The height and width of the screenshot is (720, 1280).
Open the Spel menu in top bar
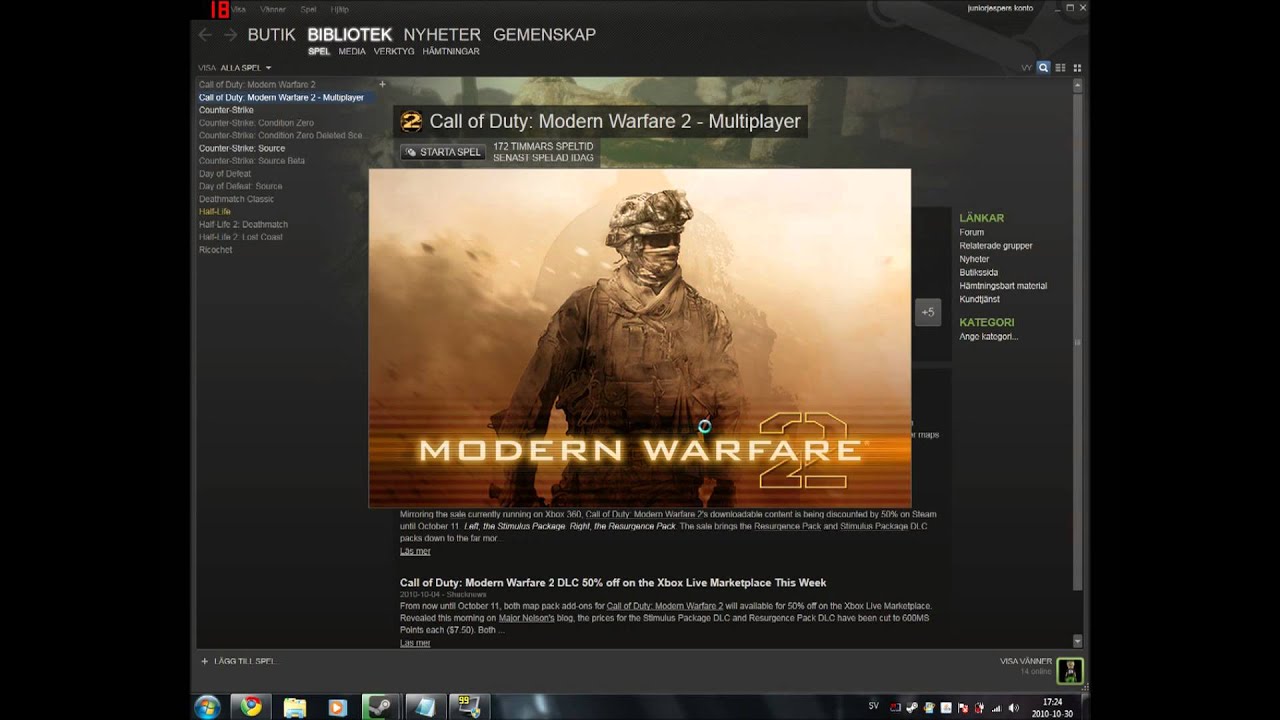click(x=309, y=9)
